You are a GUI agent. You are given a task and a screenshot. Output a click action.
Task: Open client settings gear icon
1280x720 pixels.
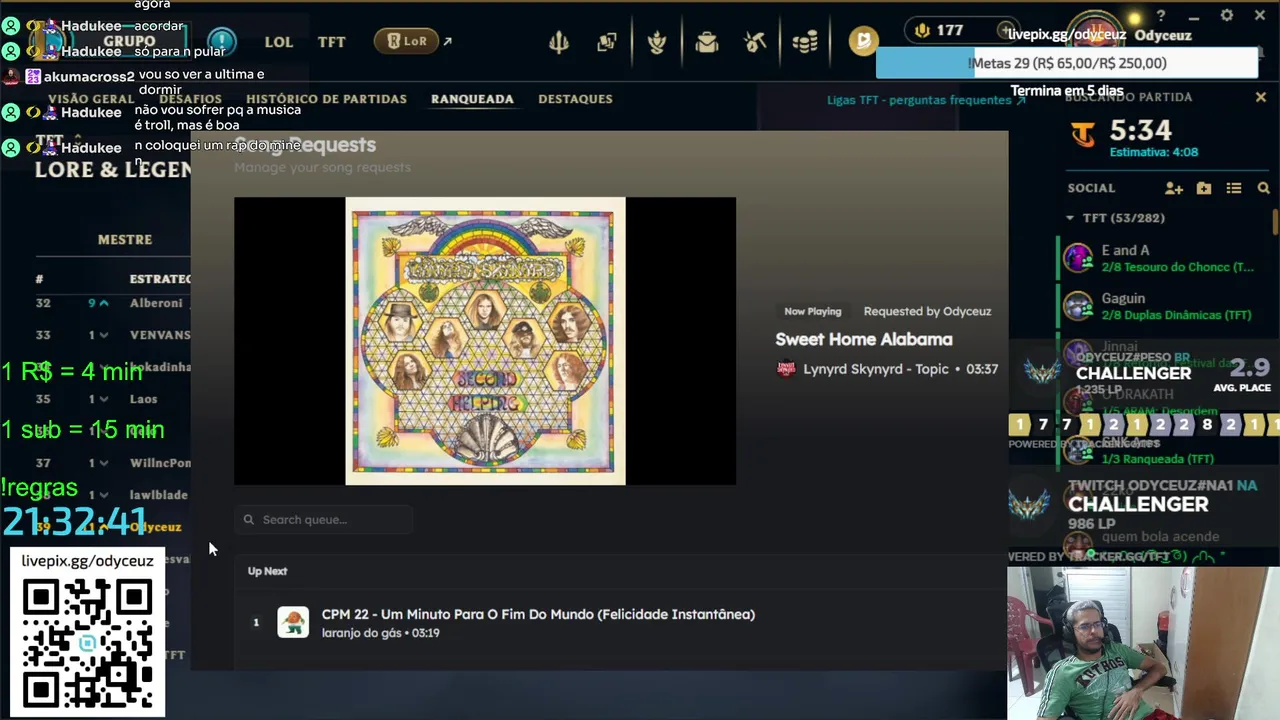coord(1227,16)
